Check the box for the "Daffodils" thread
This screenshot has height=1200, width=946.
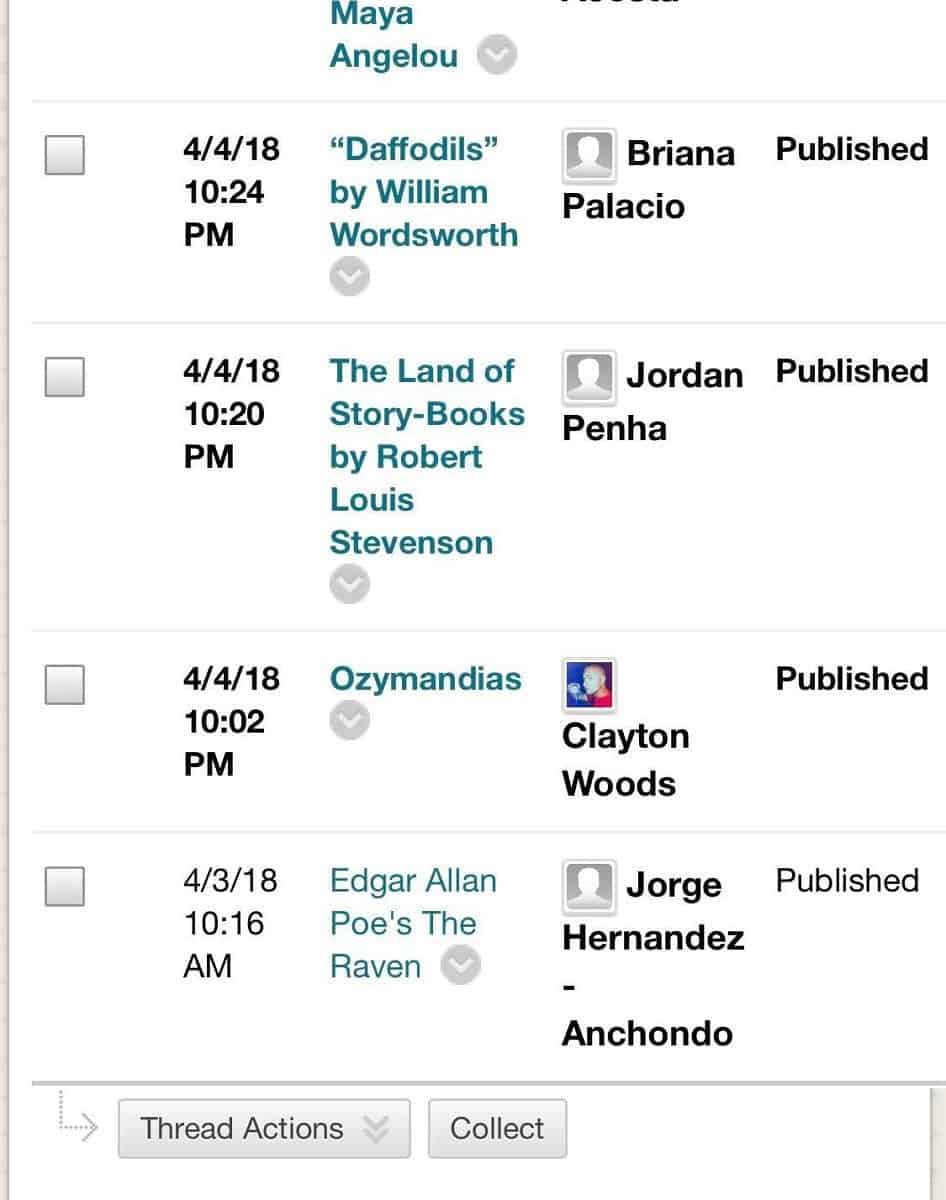[x=64, y=155]
